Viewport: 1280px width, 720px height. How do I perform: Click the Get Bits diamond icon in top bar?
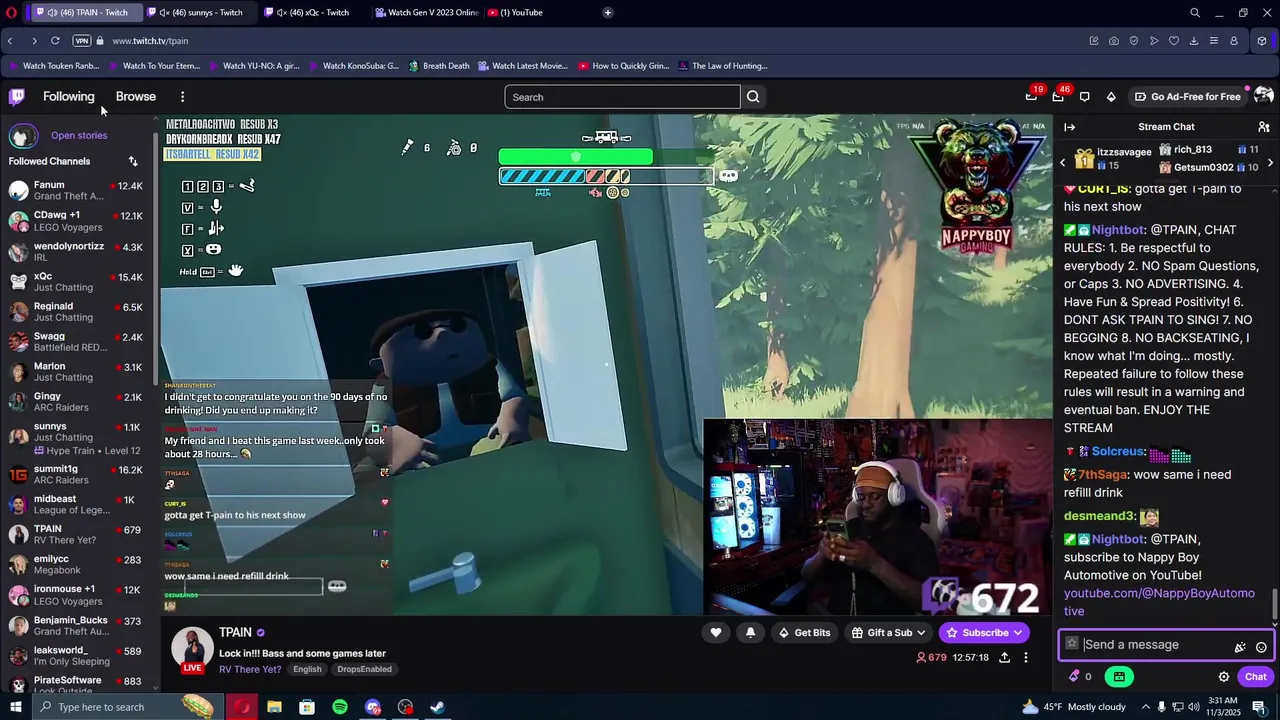[x=1111, y=97]
